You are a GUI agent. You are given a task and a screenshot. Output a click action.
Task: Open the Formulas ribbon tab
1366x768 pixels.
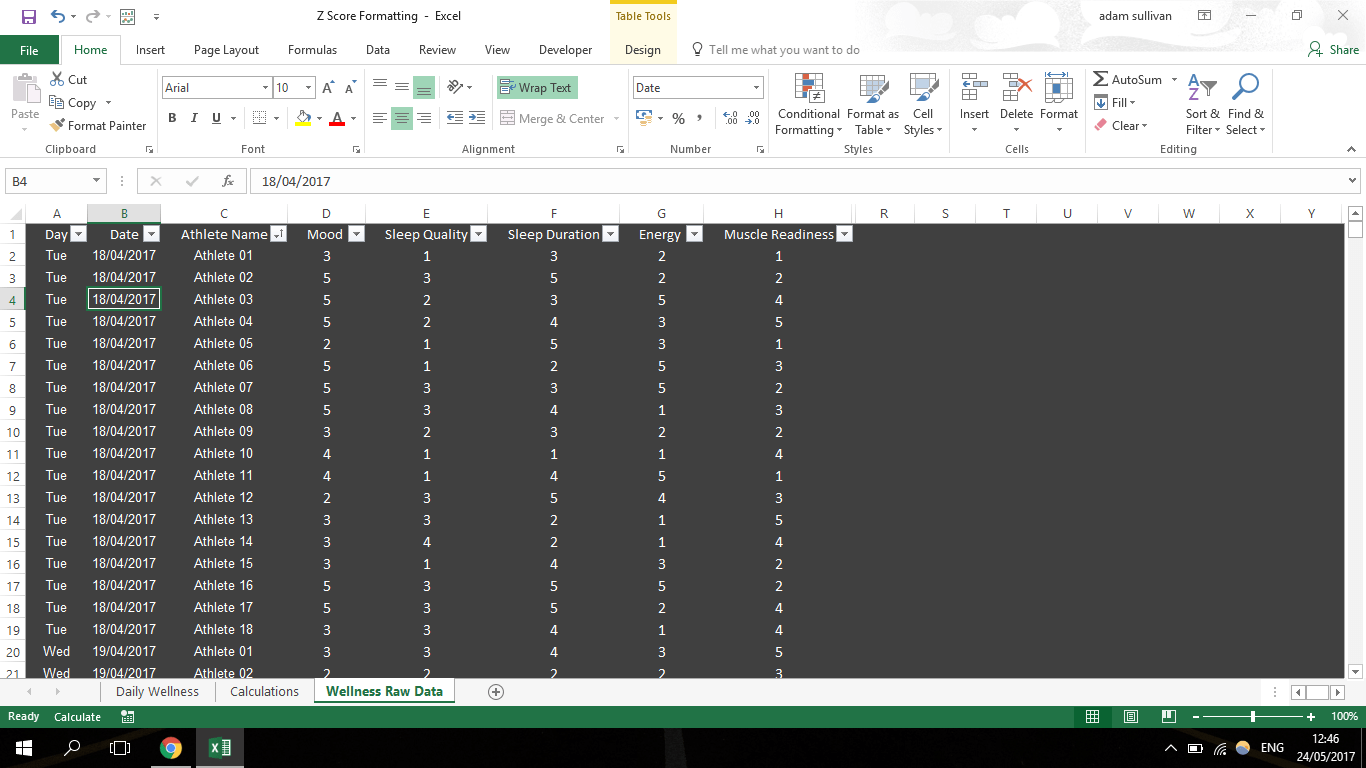click(312, 50)
